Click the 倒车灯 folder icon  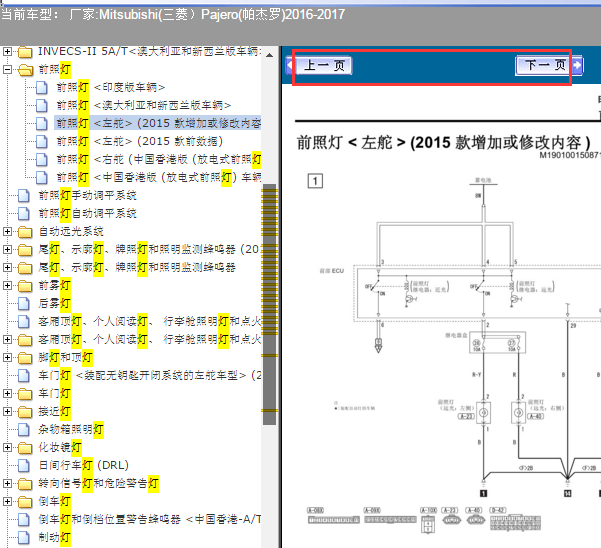[25, 502]
